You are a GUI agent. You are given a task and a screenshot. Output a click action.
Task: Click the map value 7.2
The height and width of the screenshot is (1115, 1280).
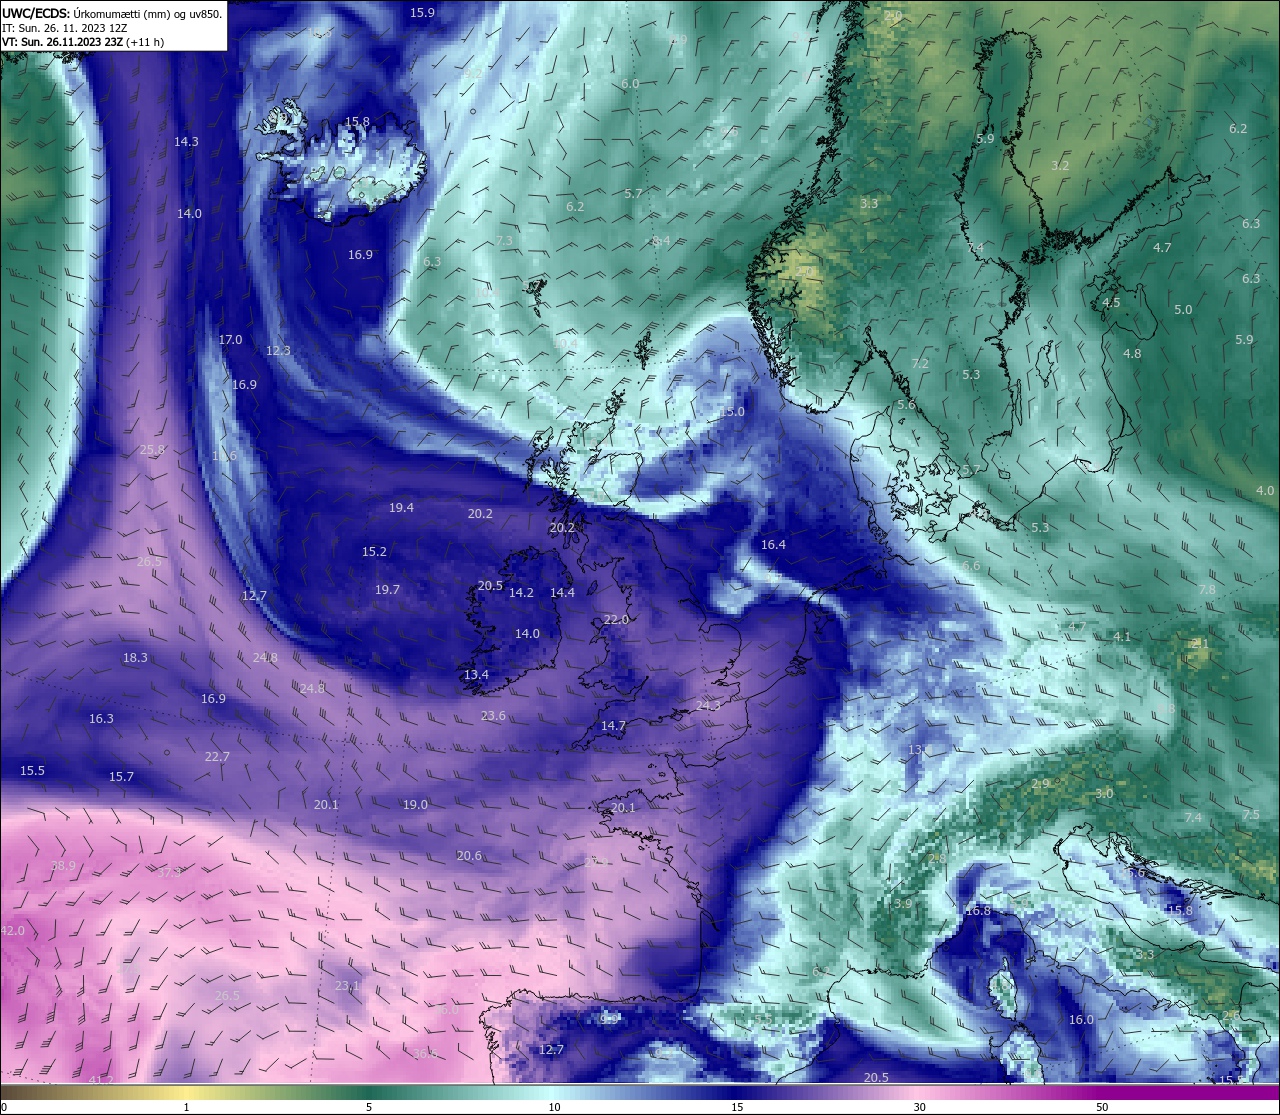pos(920,364)
